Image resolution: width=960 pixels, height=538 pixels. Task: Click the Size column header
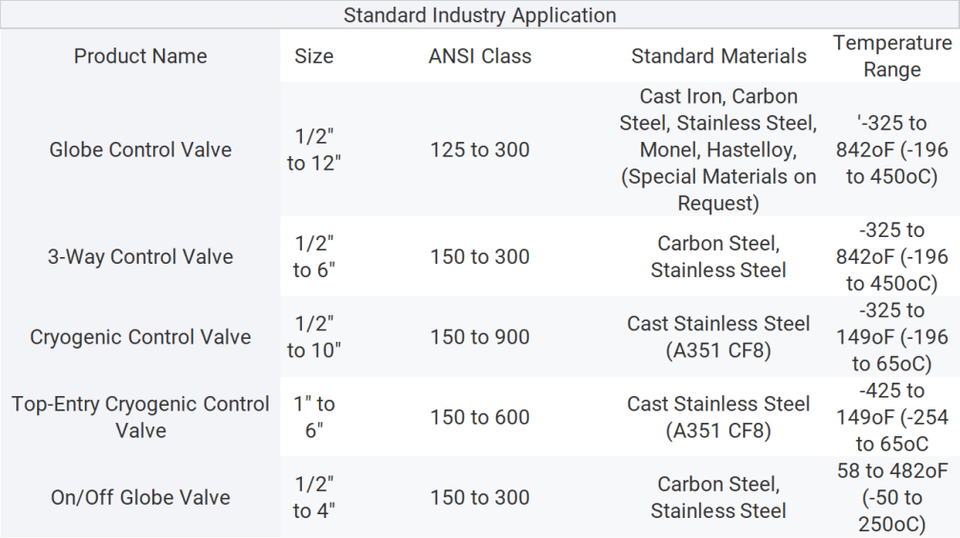coord(313,56)
